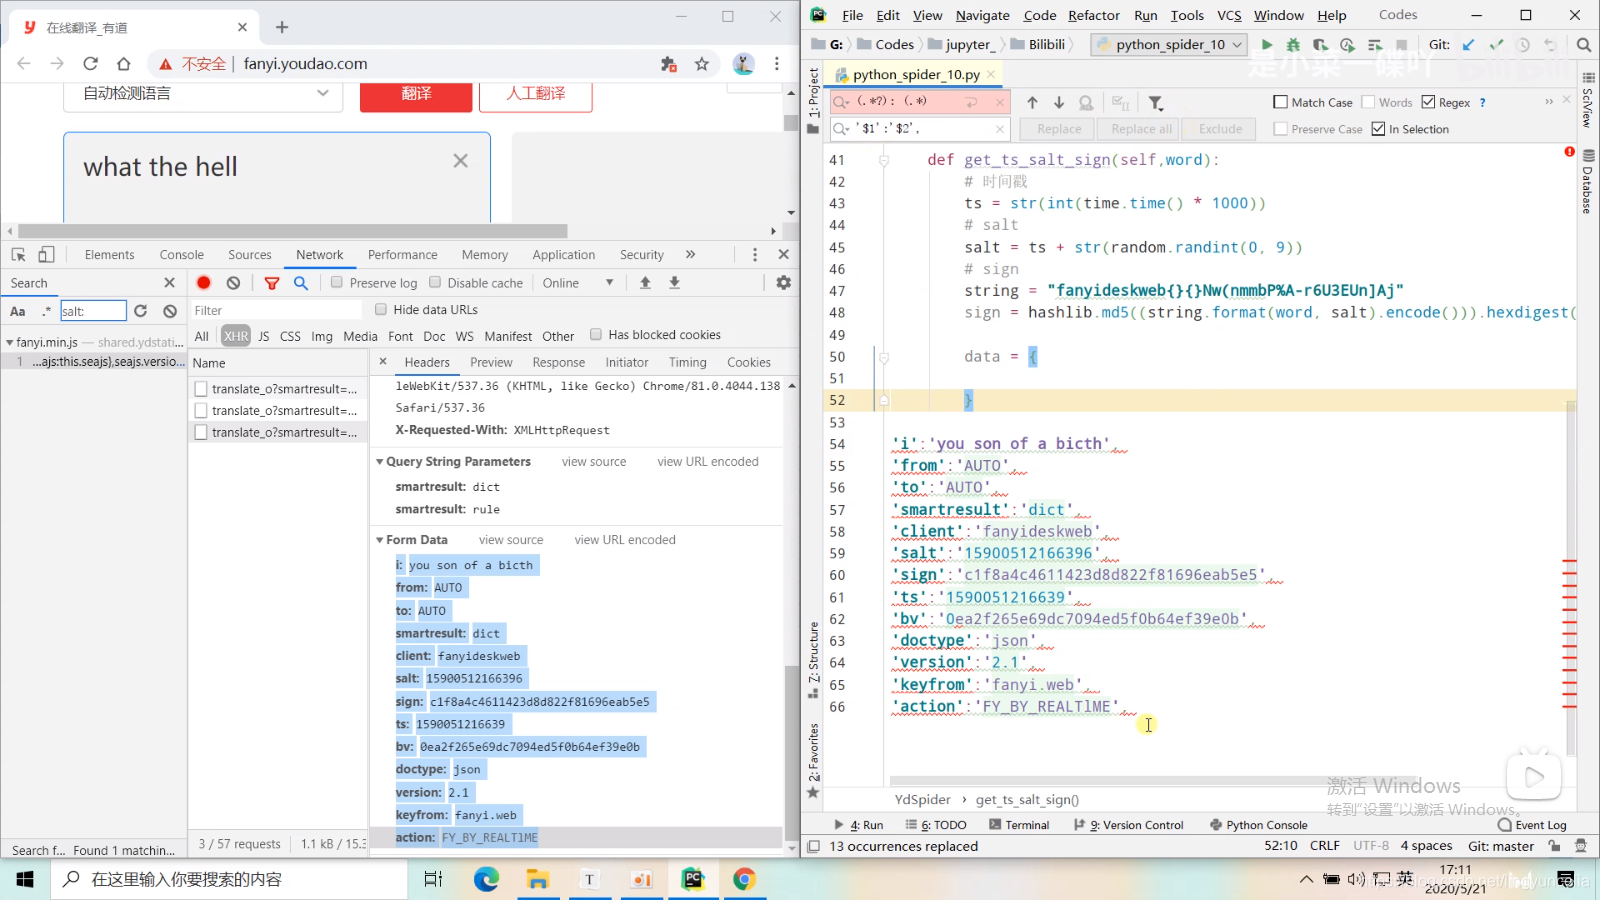The width and height of the screenshot is (1600, 900).
Task: Enable the Preserve log checkbox
Action: tap(337, 283)
